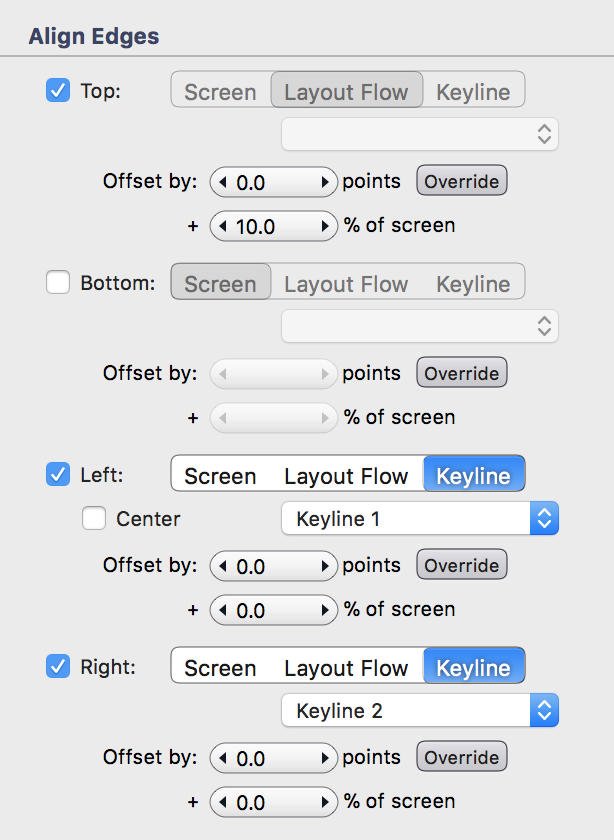Decrease the Right offset points value
The height and width of the screenshot is (840, 614).
pos(222,759)
